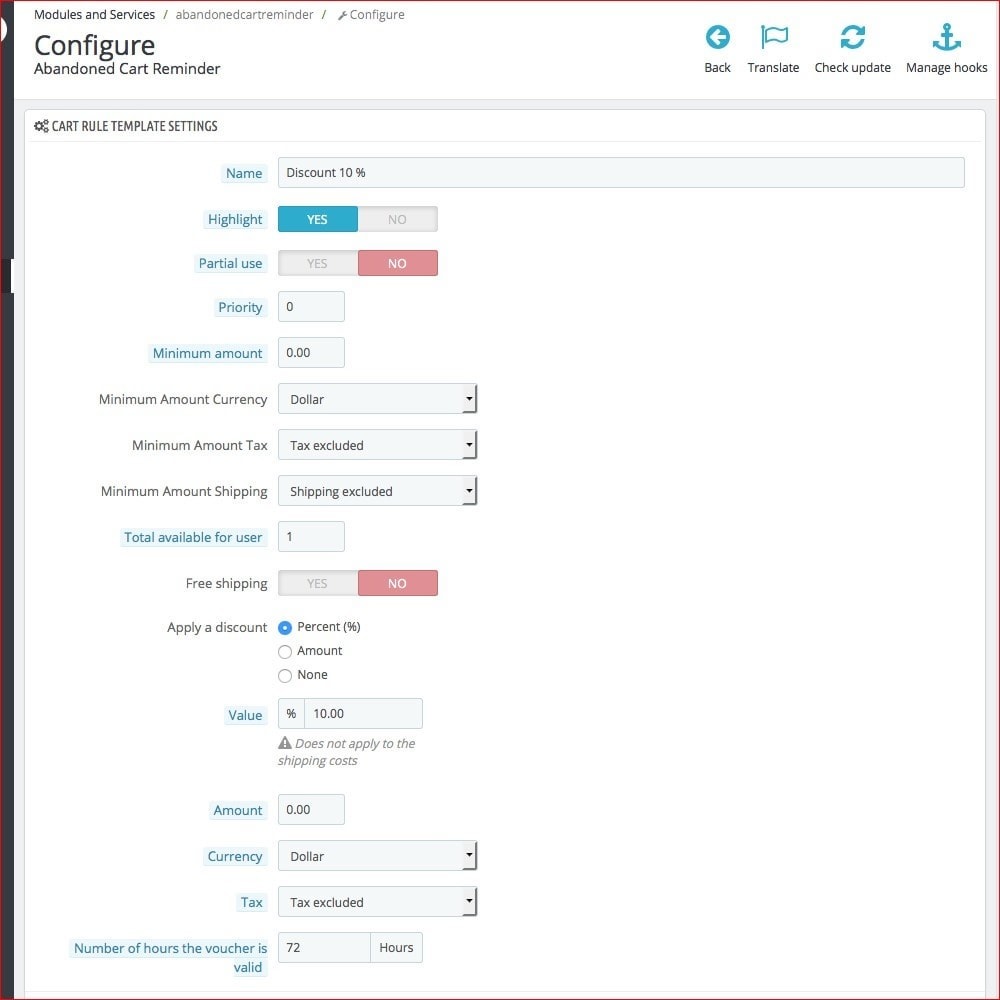Click the Total available for user field

(311, 537)
